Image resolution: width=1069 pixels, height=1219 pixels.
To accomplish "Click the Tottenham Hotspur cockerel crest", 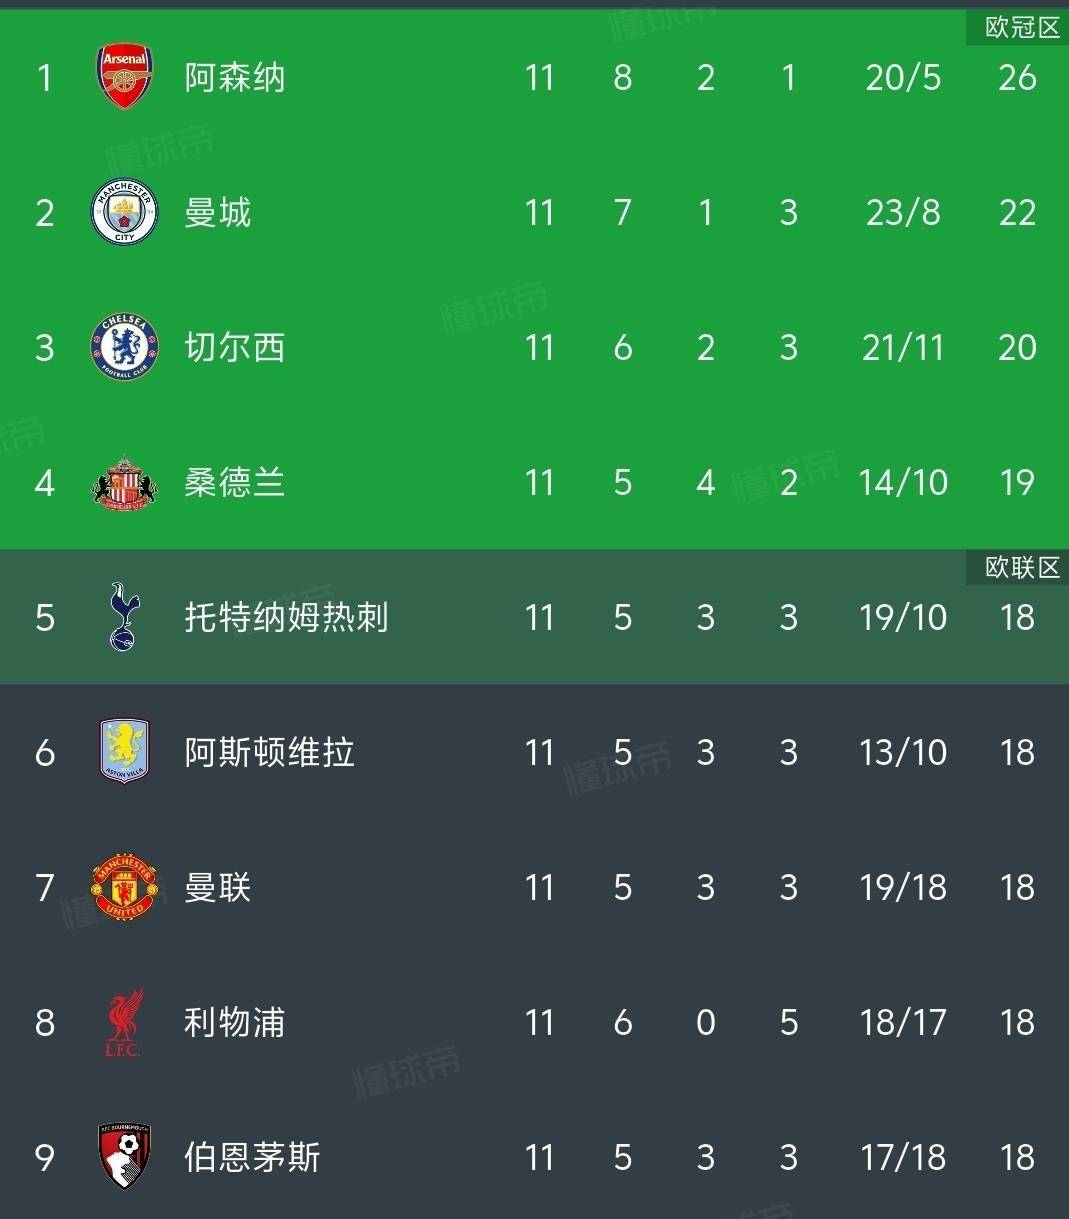I will (124, 617).
